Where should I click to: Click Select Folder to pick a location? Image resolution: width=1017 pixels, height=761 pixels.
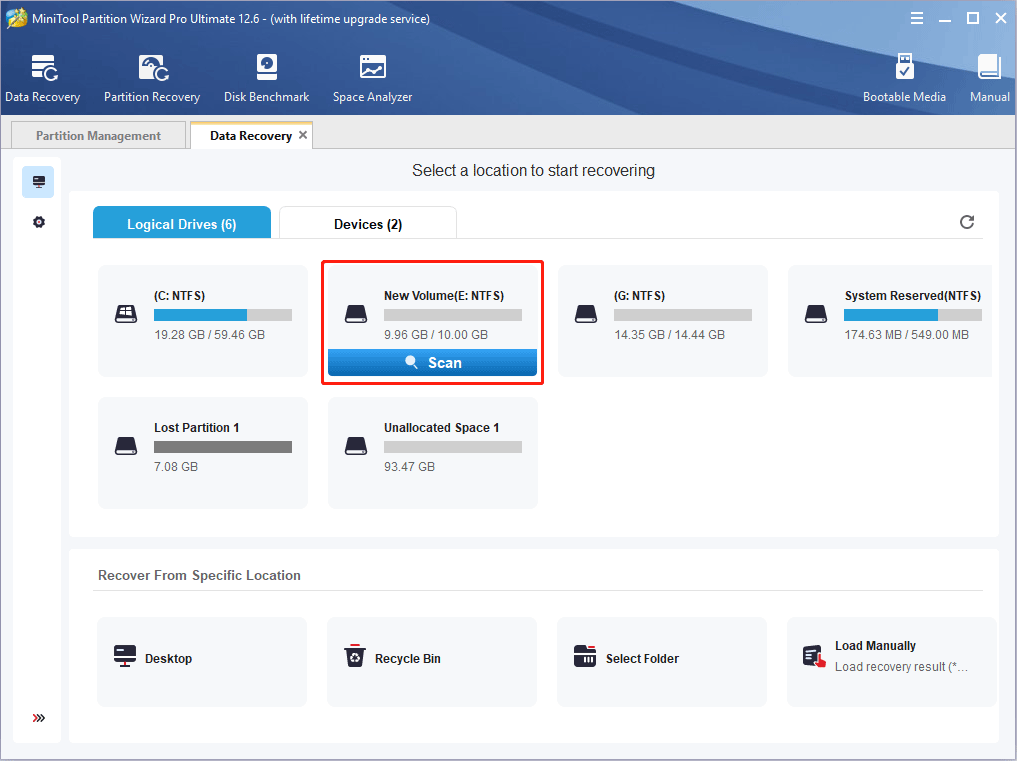coord(661,658)
